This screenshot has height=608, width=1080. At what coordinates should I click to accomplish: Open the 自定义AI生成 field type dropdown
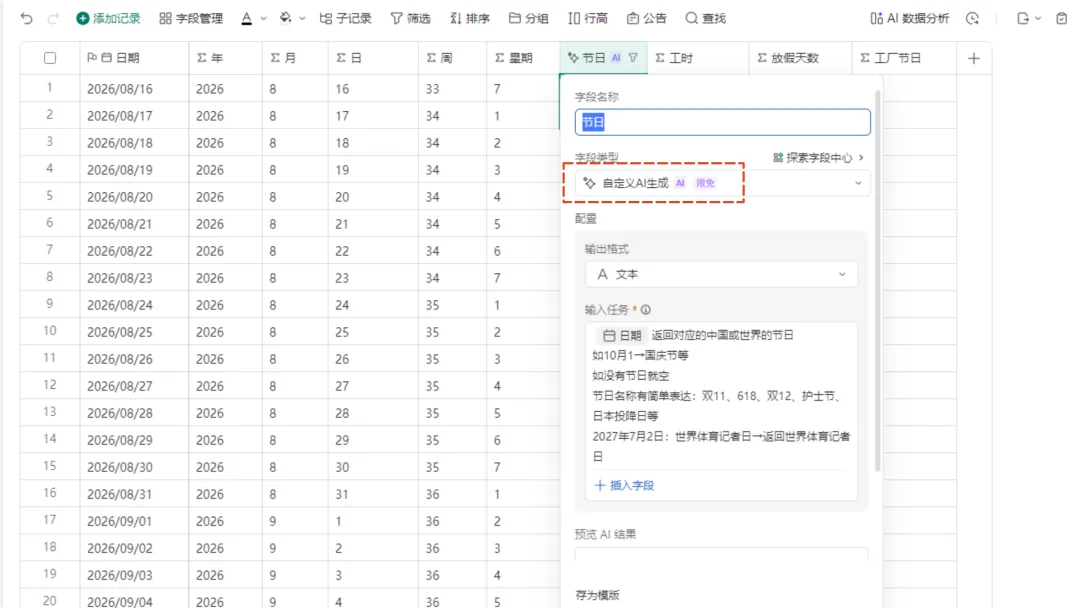tap(723, 183)
